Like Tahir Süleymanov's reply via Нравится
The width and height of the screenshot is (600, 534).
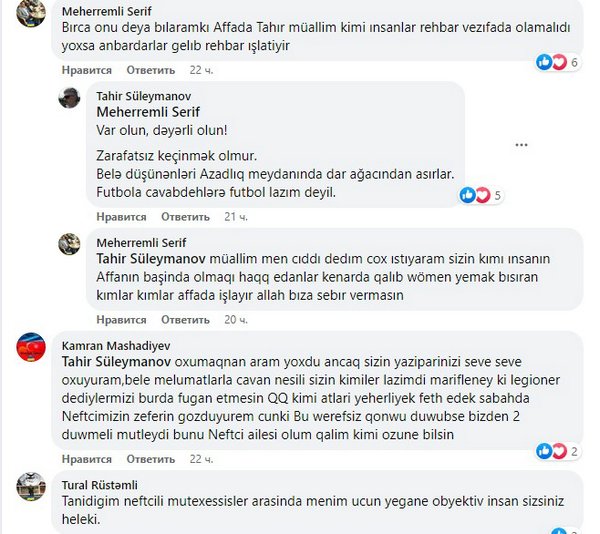(x=121, y=217)
